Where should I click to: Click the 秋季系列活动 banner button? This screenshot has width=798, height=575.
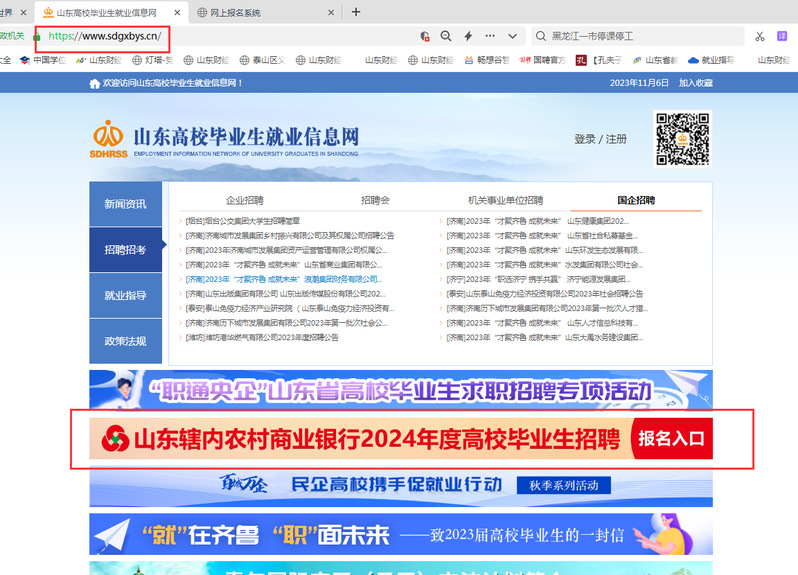coord(563,486)
